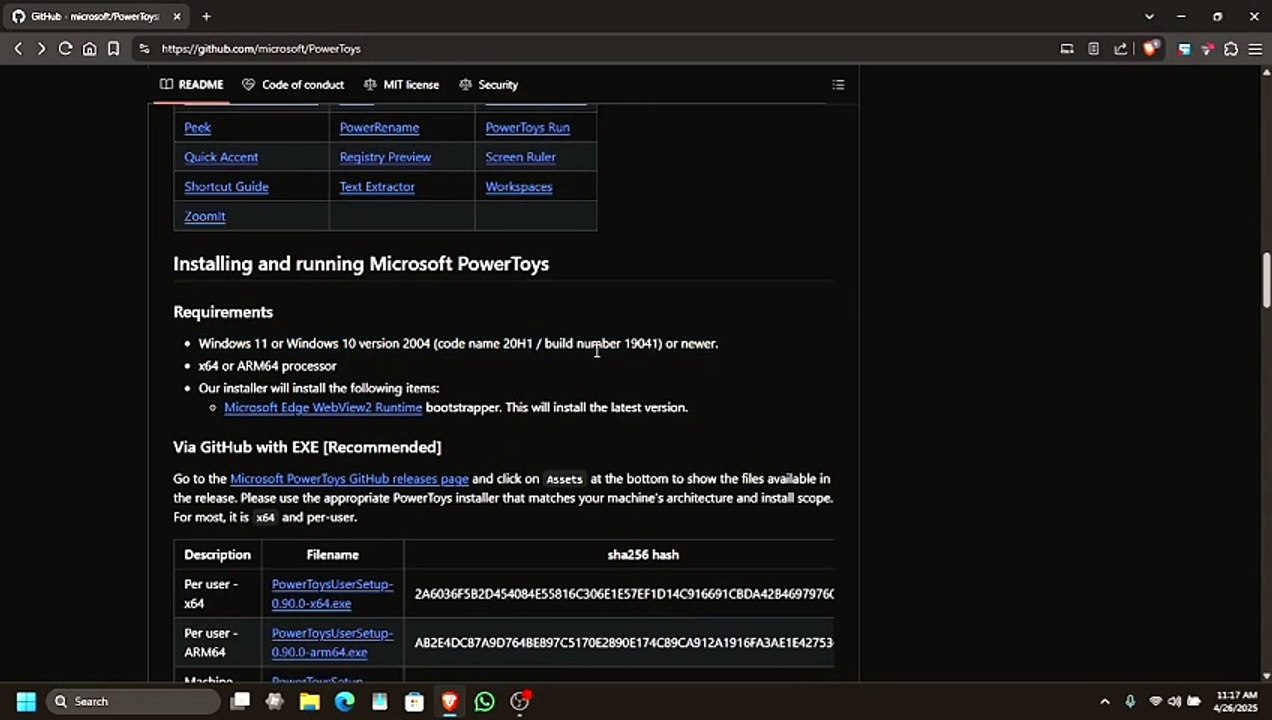1272x720 pixels.
Task: Click the microphone tray icon
Action: tap(1130, 701)
